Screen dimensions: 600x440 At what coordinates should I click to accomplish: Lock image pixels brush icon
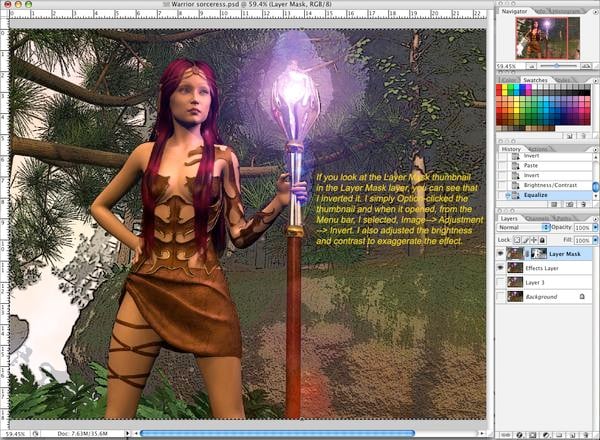pyautogui.click(x=526, y=240)
